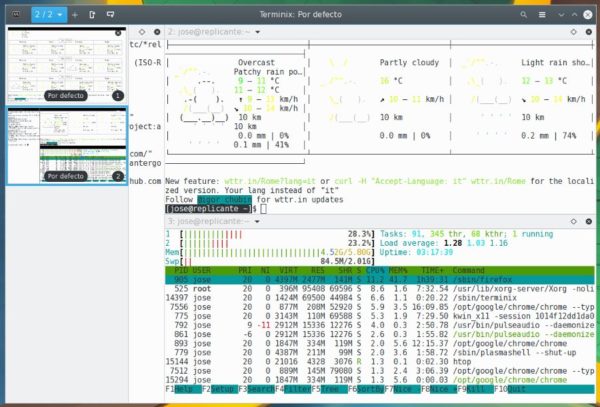Click the split terminal right icon
600x407 pixels.
click(92, 15)
